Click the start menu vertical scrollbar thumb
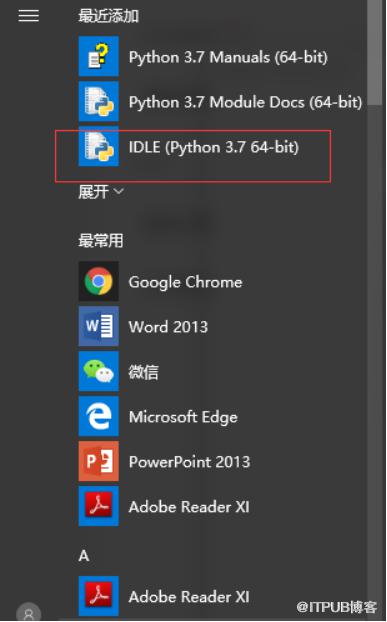This screenshot has width=387, height=622. click(x=374, y=52)
